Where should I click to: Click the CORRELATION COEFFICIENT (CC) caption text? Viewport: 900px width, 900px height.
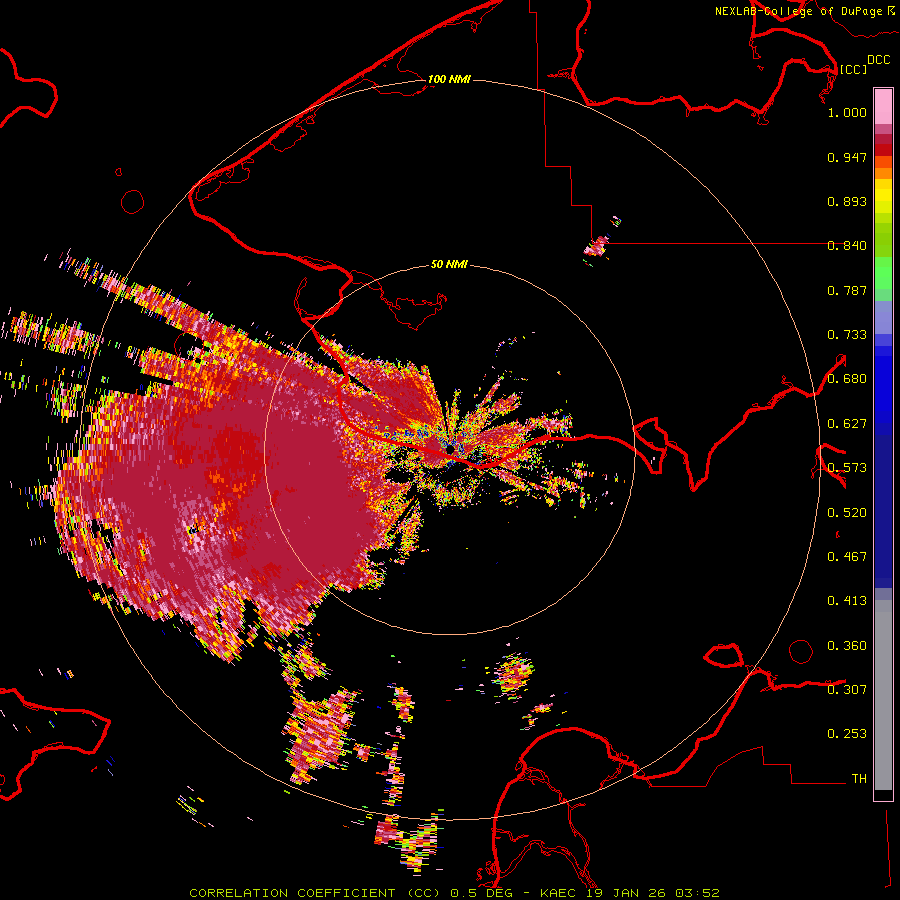point(316,893)
